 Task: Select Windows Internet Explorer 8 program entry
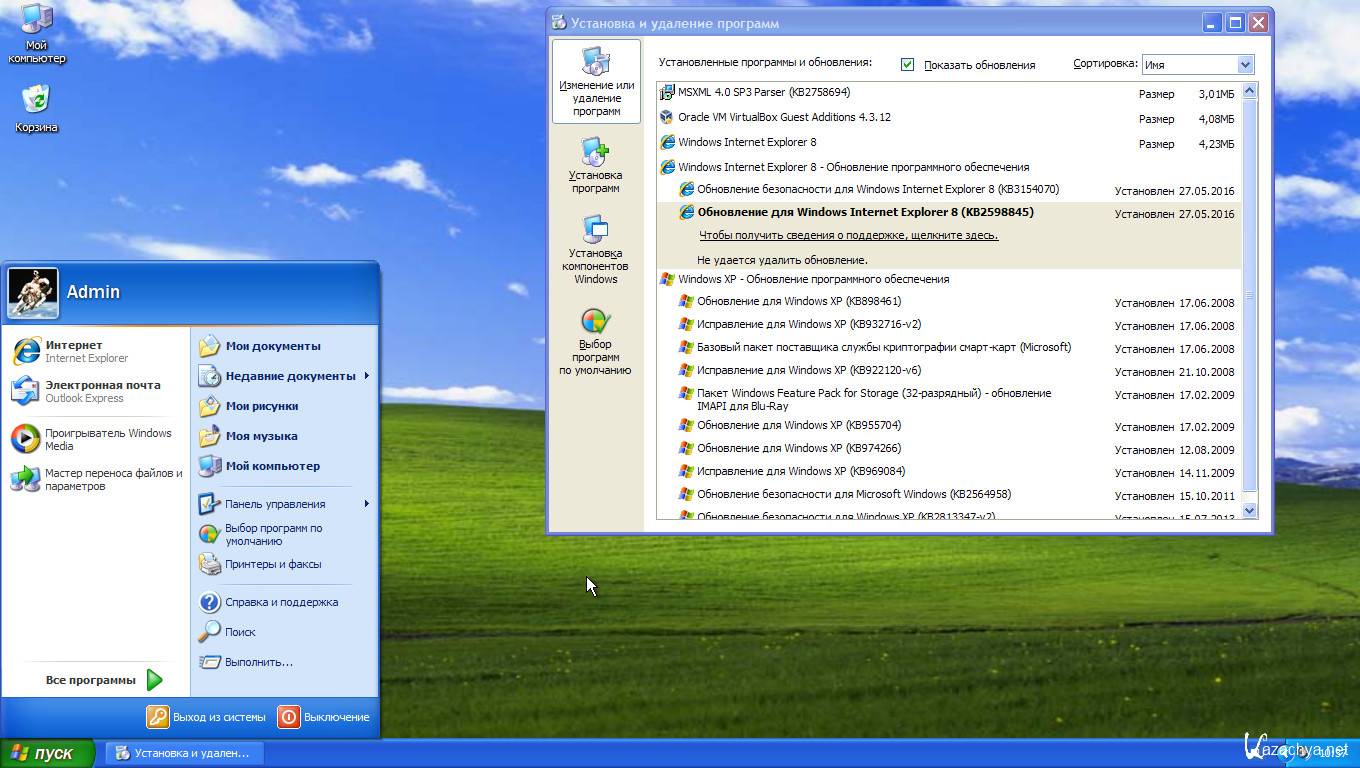[x=948, y=143]
